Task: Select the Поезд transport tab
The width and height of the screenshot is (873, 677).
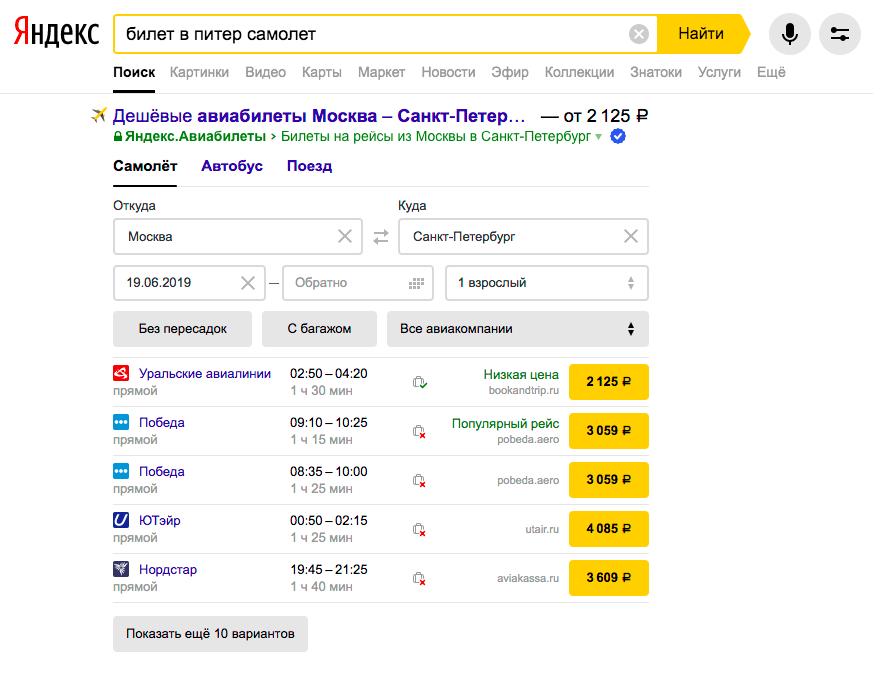Action: 310,166
